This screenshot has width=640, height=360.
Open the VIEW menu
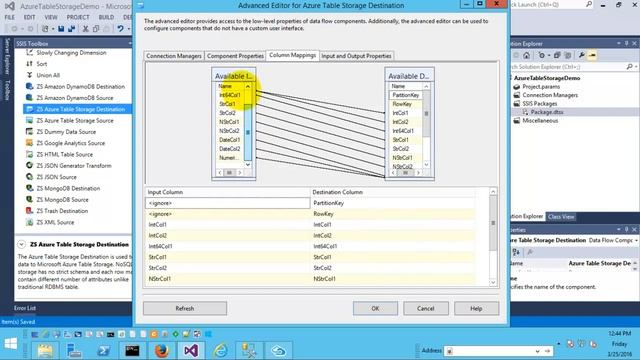point(51,18)
